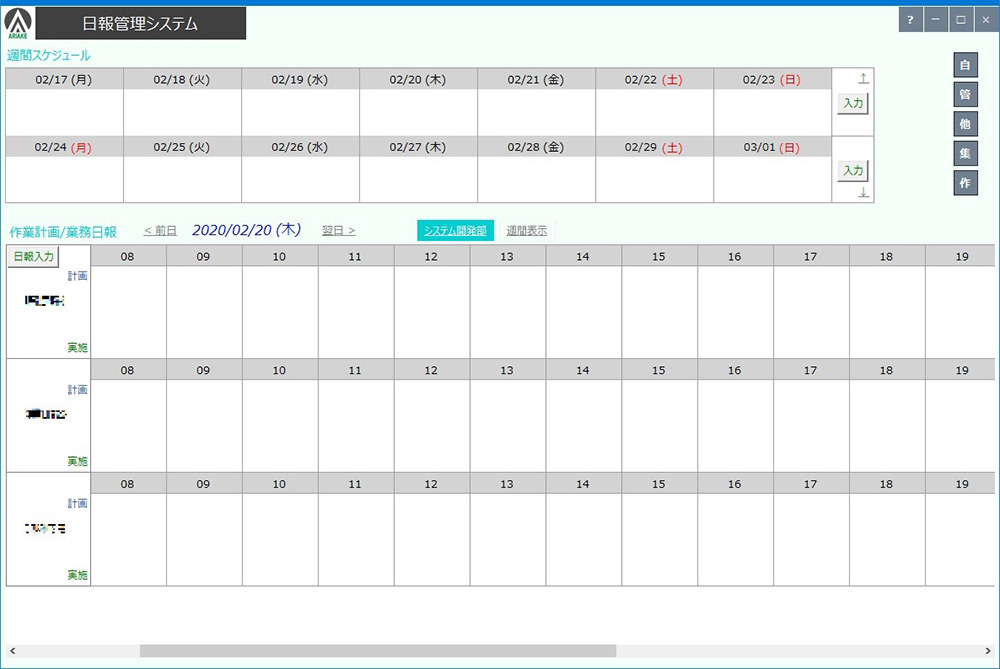The height and width of the screenshot is (669, 1000).
Task: Open the 集 side panel button
Action: (x=965, y=153)
